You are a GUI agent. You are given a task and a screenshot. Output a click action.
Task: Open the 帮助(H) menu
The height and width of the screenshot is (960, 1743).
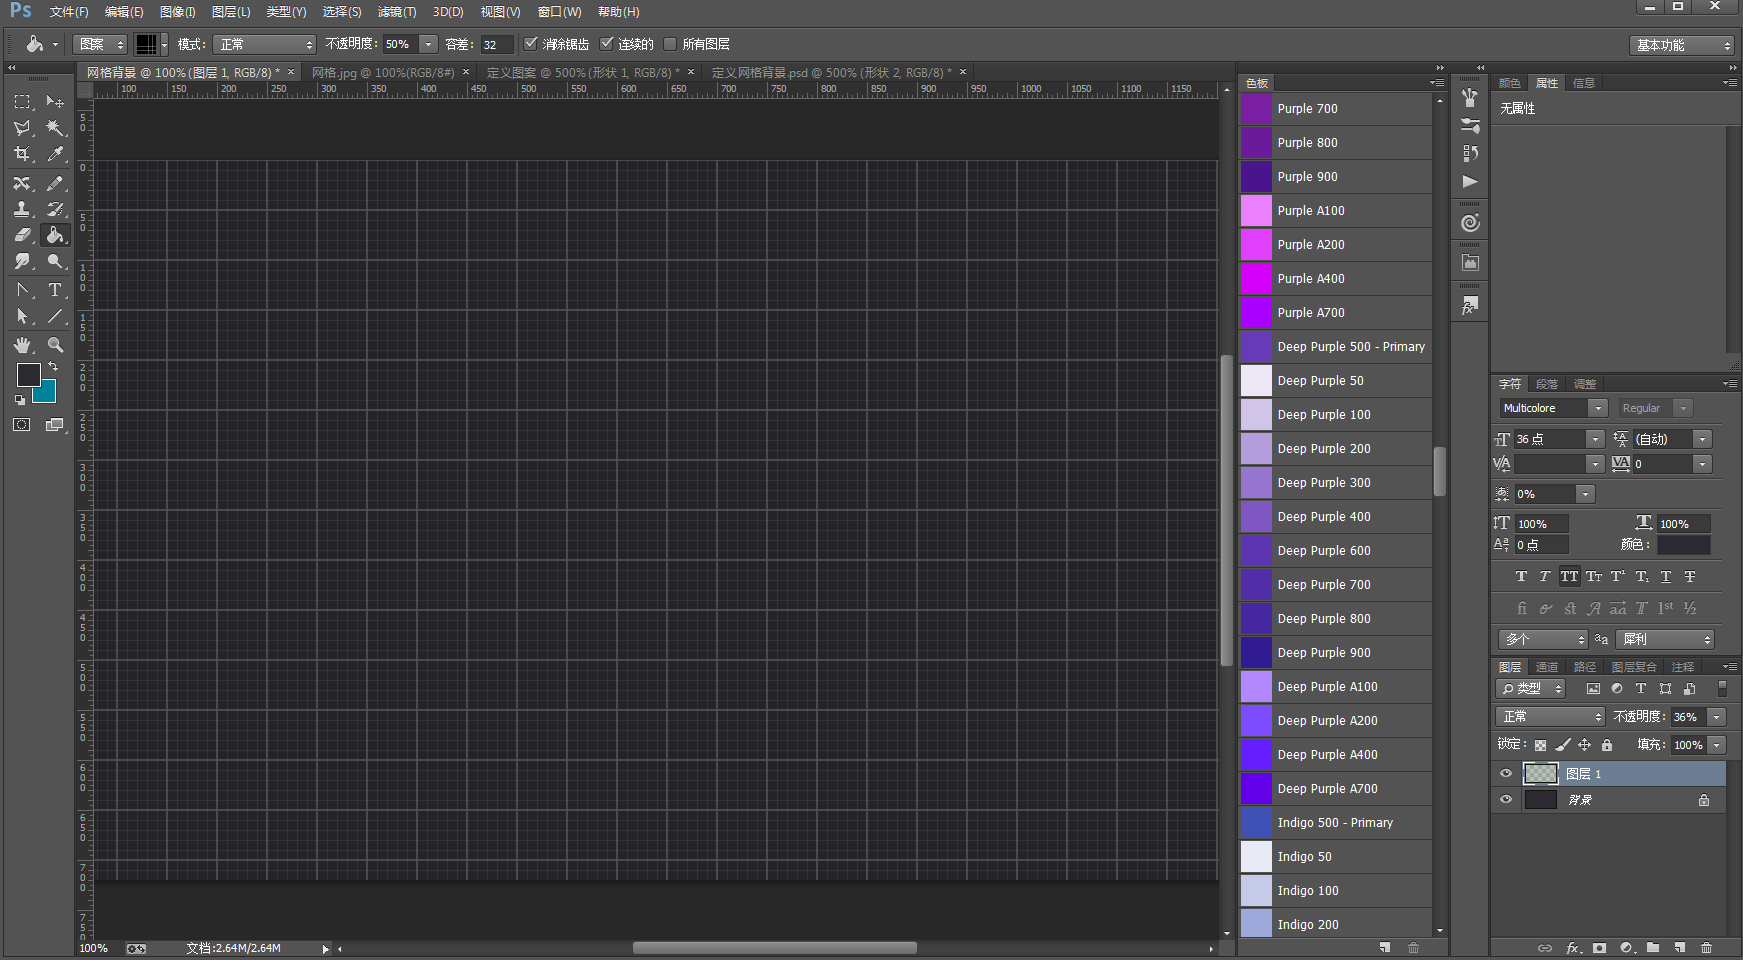point(618,12)
